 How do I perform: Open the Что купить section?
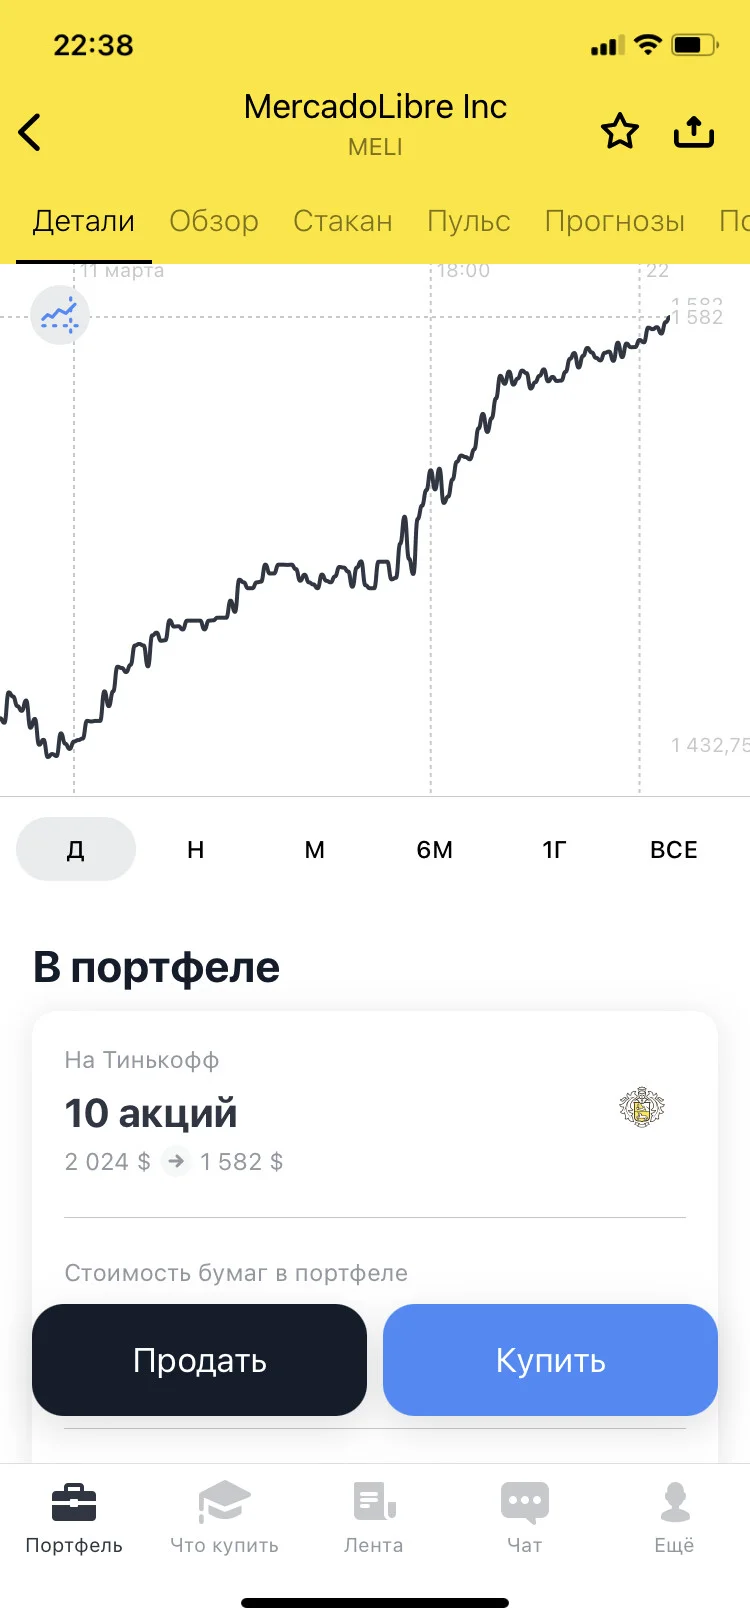(x=224, y=1517)
